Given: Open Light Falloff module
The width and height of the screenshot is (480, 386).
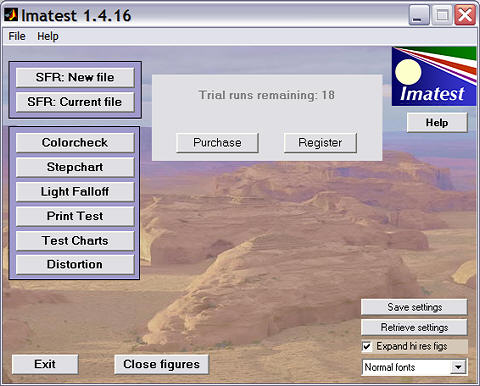Looking at the screenshot, I should 75,192.
